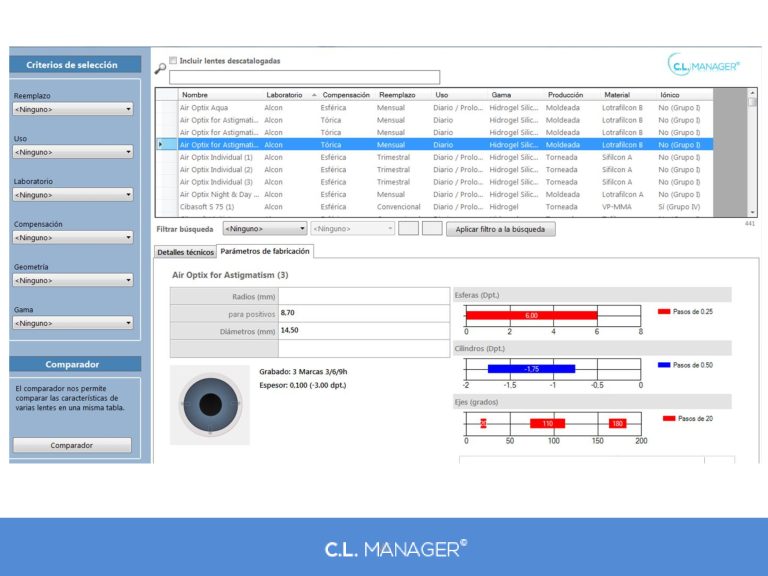The width and height of the screenshot is (768, 576).
Task: Sort by the Gama column header
Action: 501,95
